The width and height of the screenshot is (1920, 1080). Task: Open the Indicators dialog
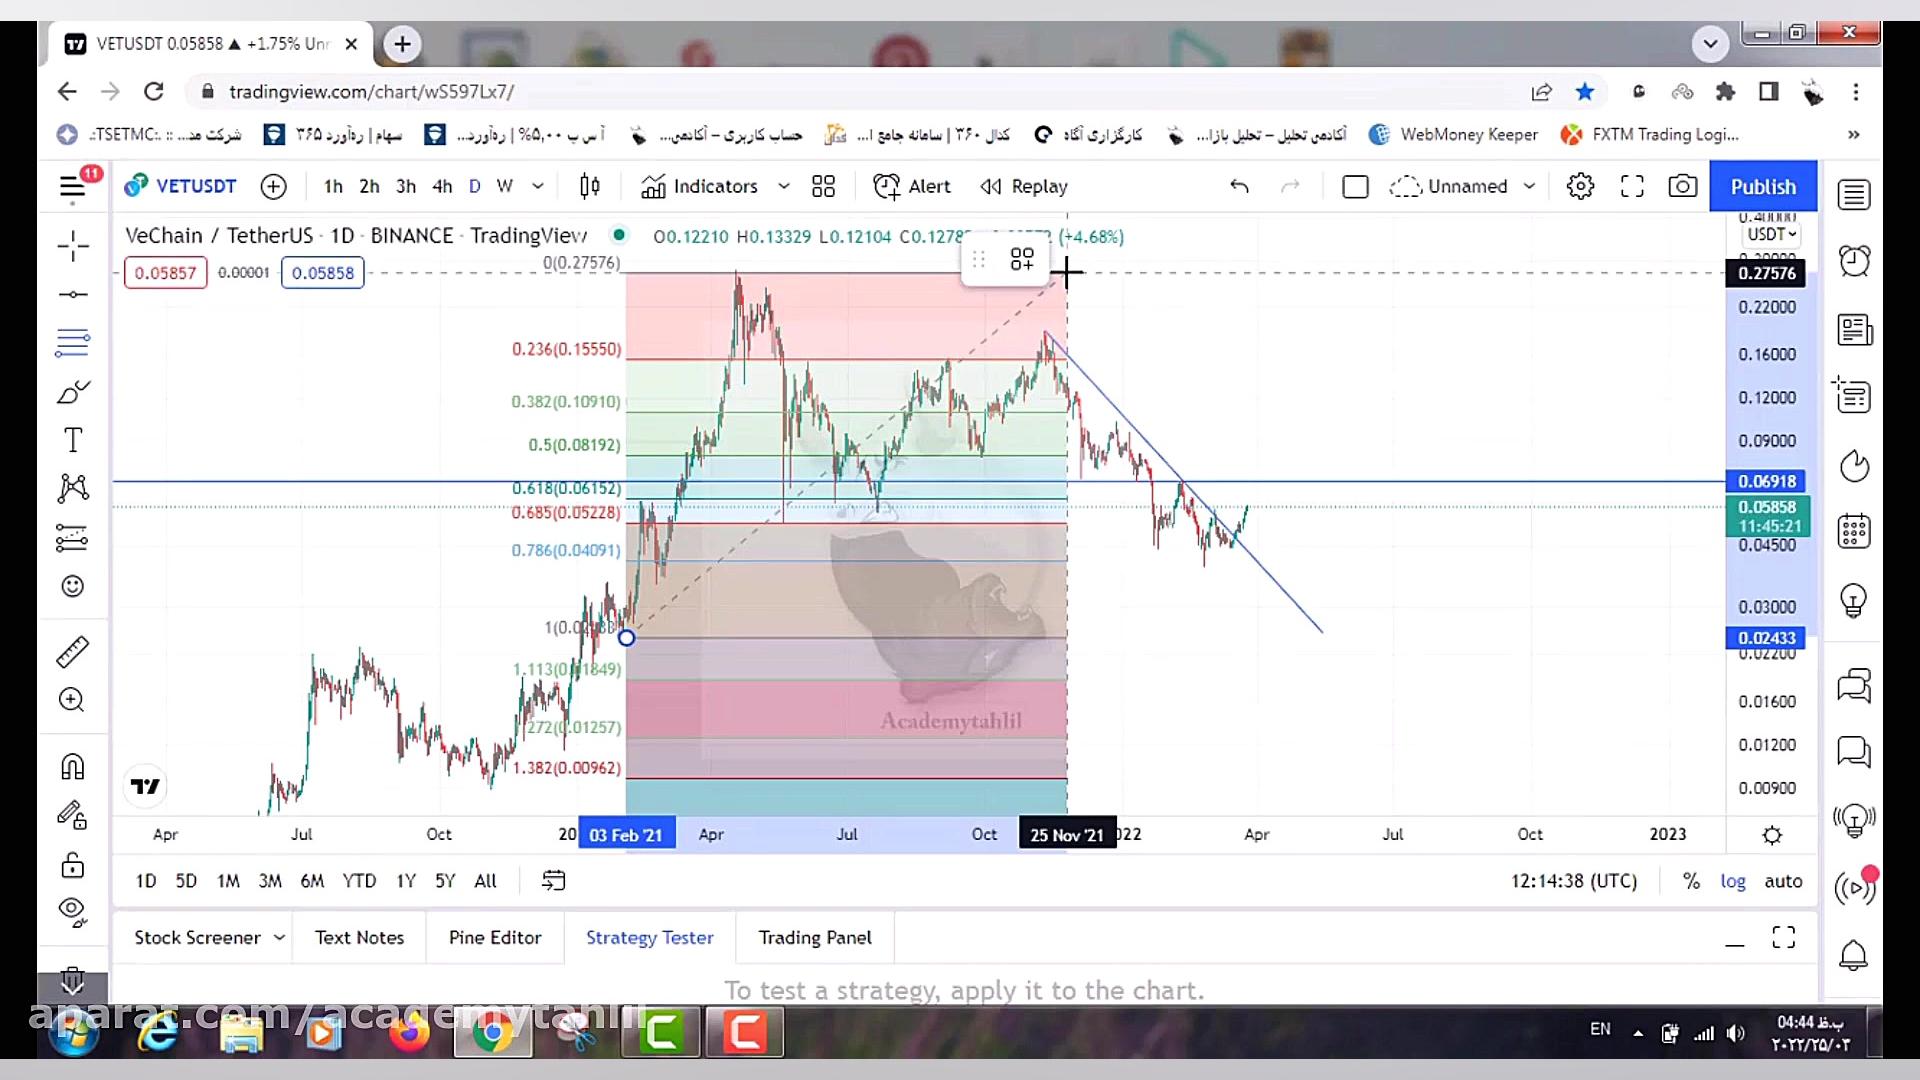[700, 186]
